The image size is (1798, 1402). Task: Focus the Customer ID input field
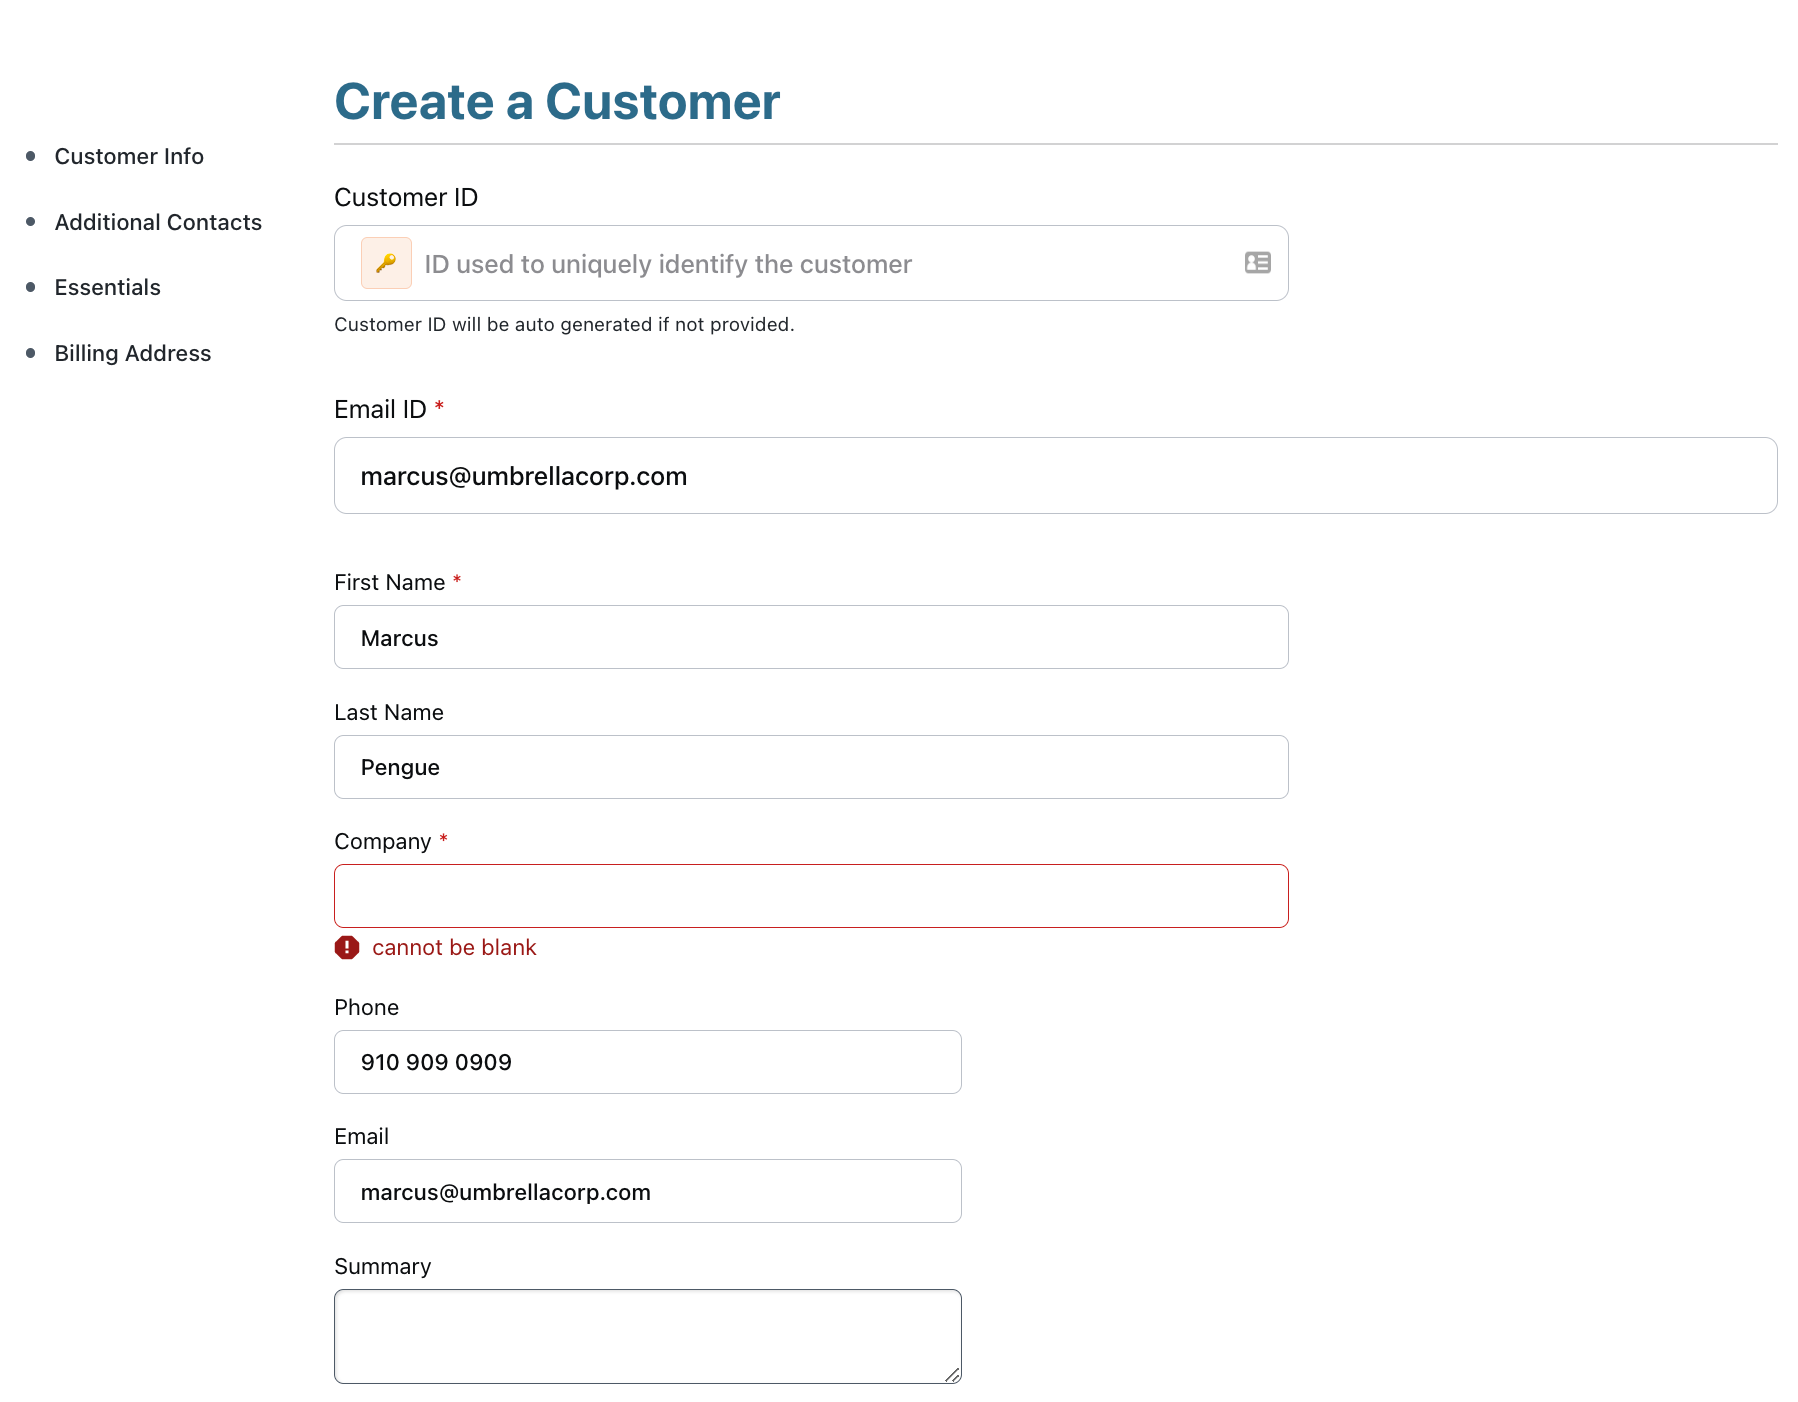tap(820, 264)
